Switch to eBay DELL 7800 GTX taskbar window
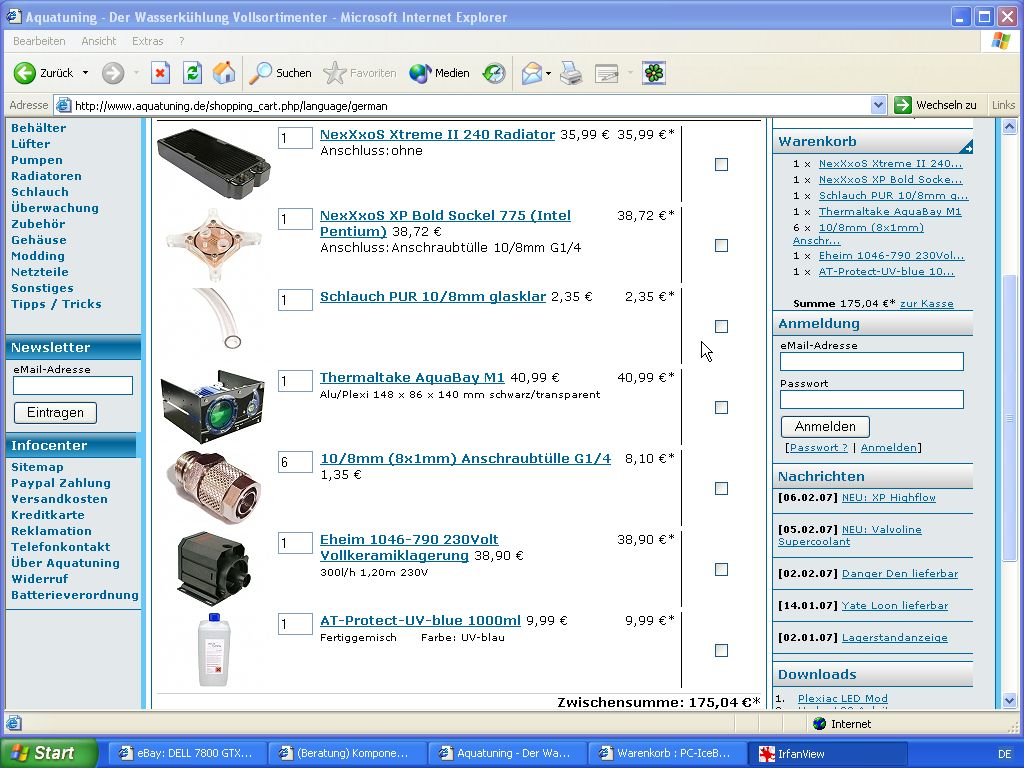Viewport: 1024px width, 768px height. pos(187,753)
